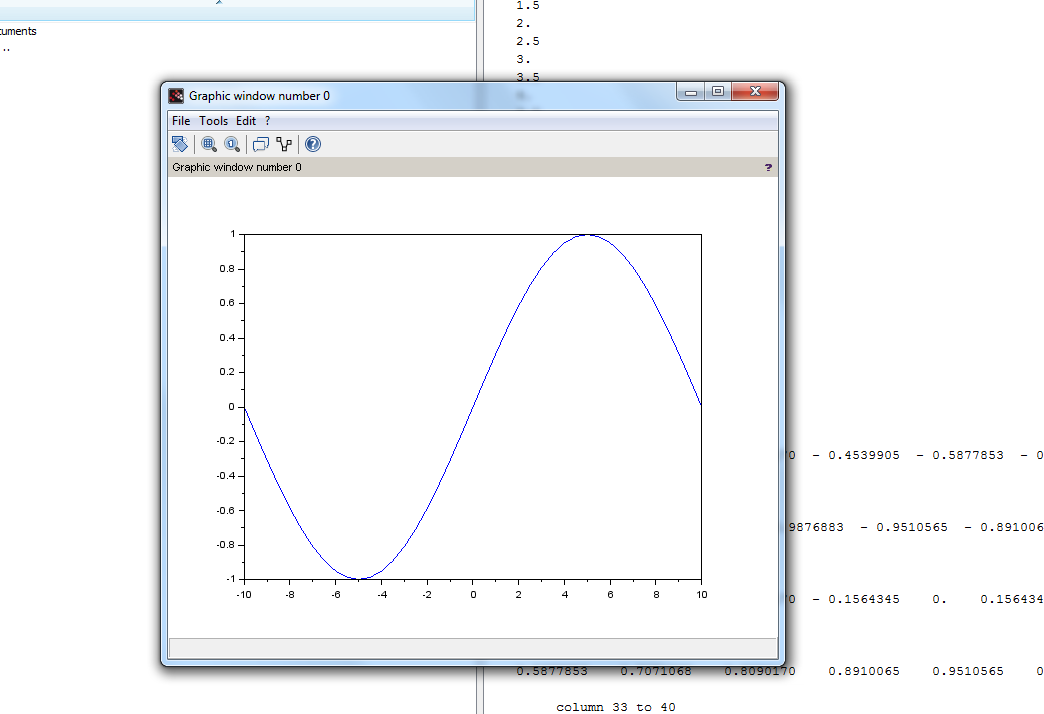The image size is (1044, 714).
Task: Click the 'column 33 to 40' console text
Action: [x=616, y=707]
